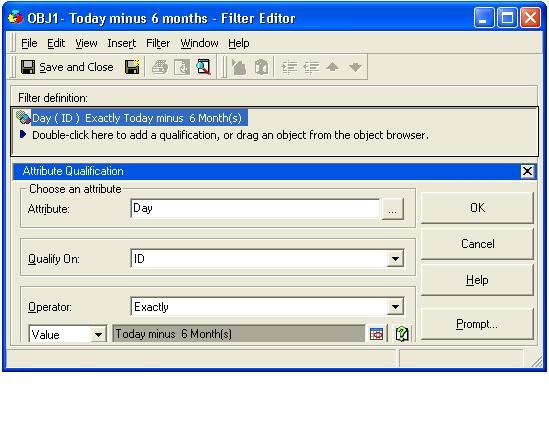Open the Value type dropdown
This screenshot has width=549, height=445.
point(98,334)
